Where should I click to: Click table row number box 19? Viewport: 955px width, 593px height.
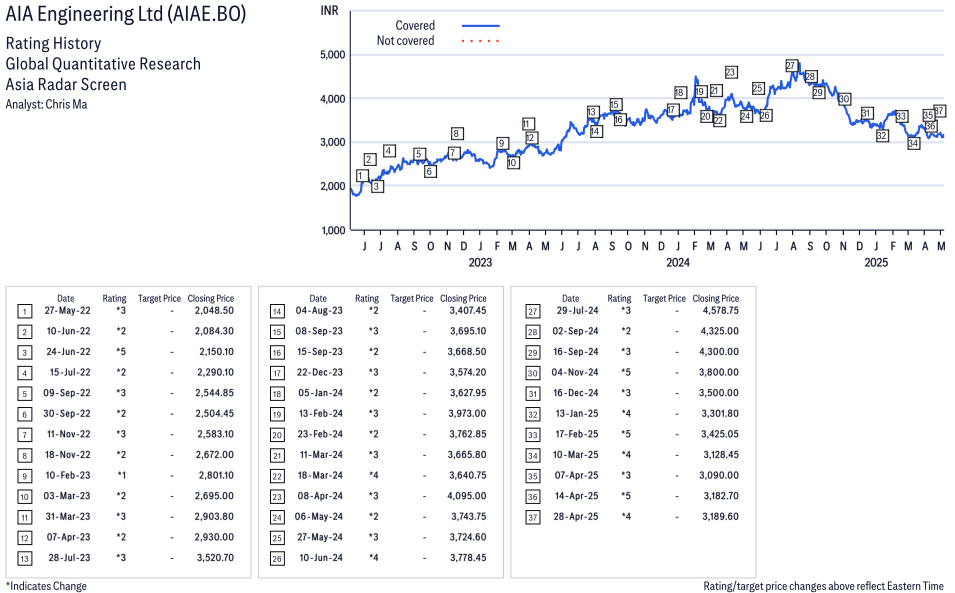(x=277, y=415)
